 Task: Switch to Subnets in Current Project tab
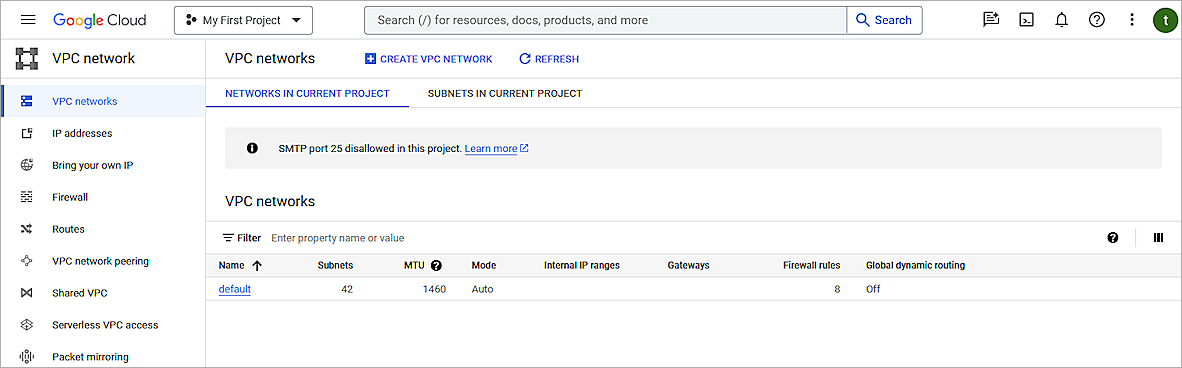point(505,94)
